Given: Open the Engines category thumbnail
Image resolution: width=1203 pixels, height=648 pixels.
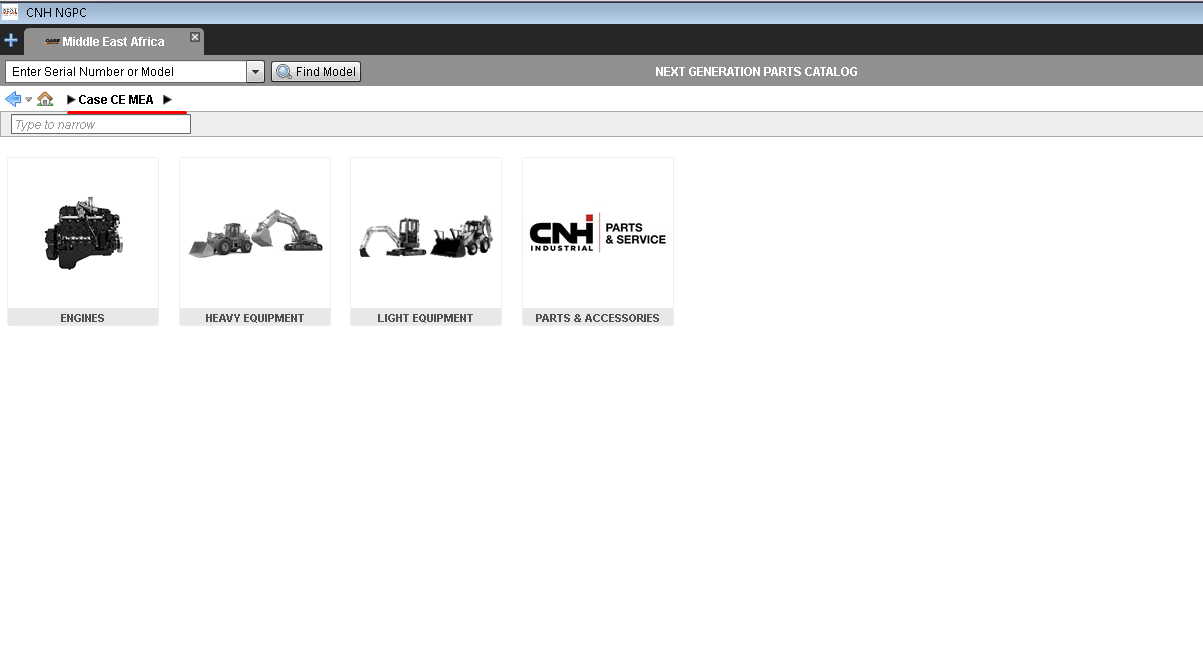Looking at the screenshot, I should tap(83, 233).
